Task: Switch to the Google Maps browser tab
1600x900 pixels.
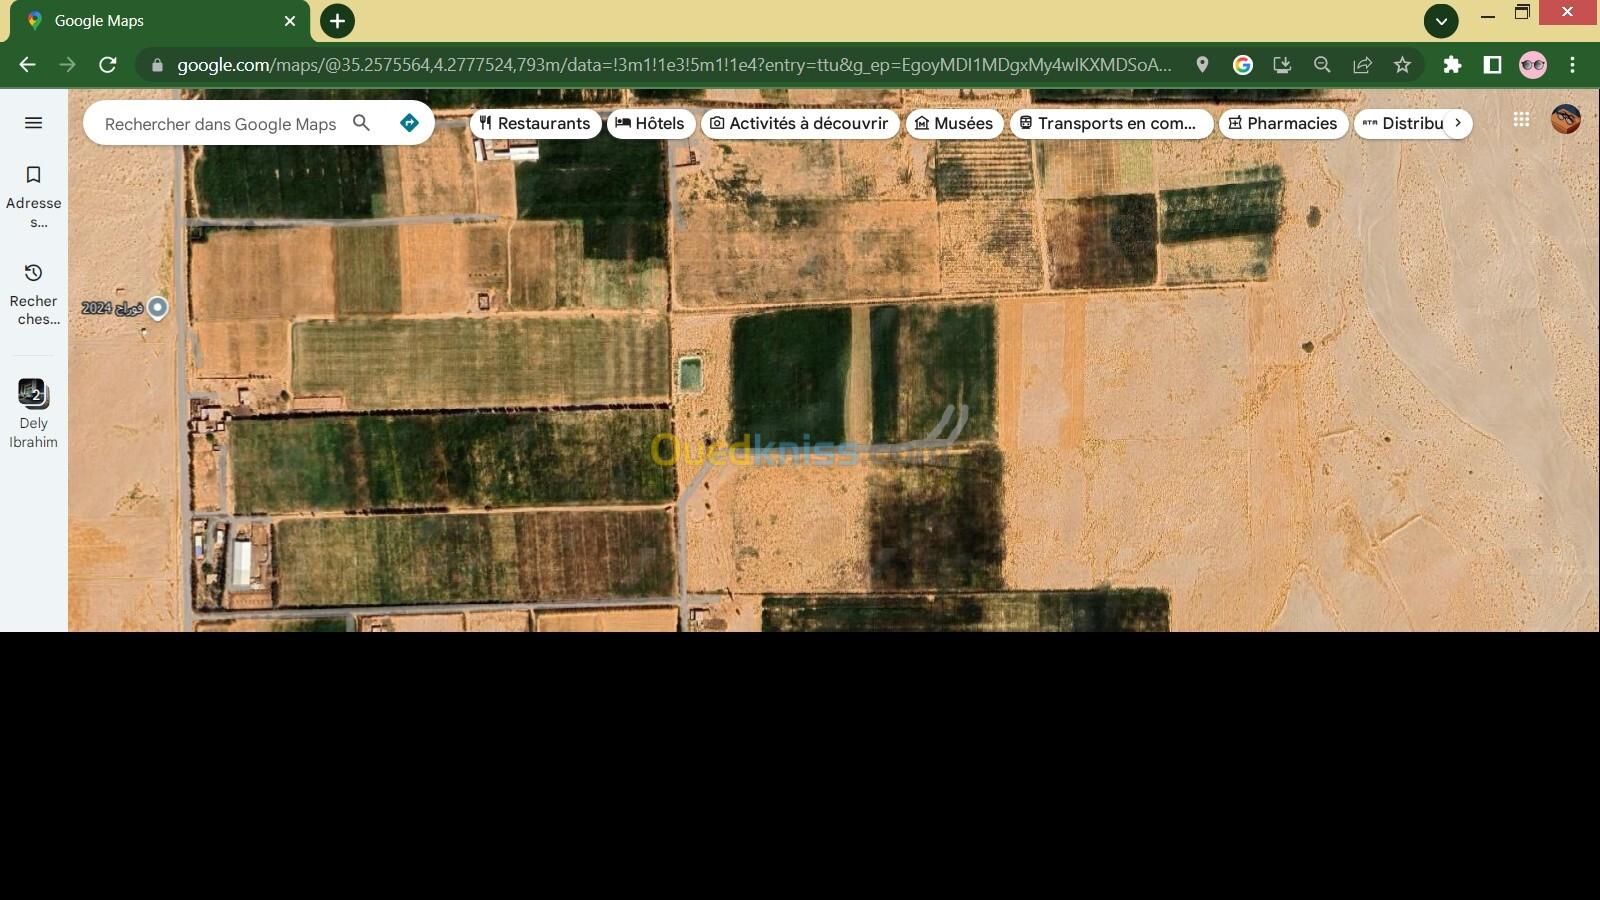Action: (x=160, y=21)
